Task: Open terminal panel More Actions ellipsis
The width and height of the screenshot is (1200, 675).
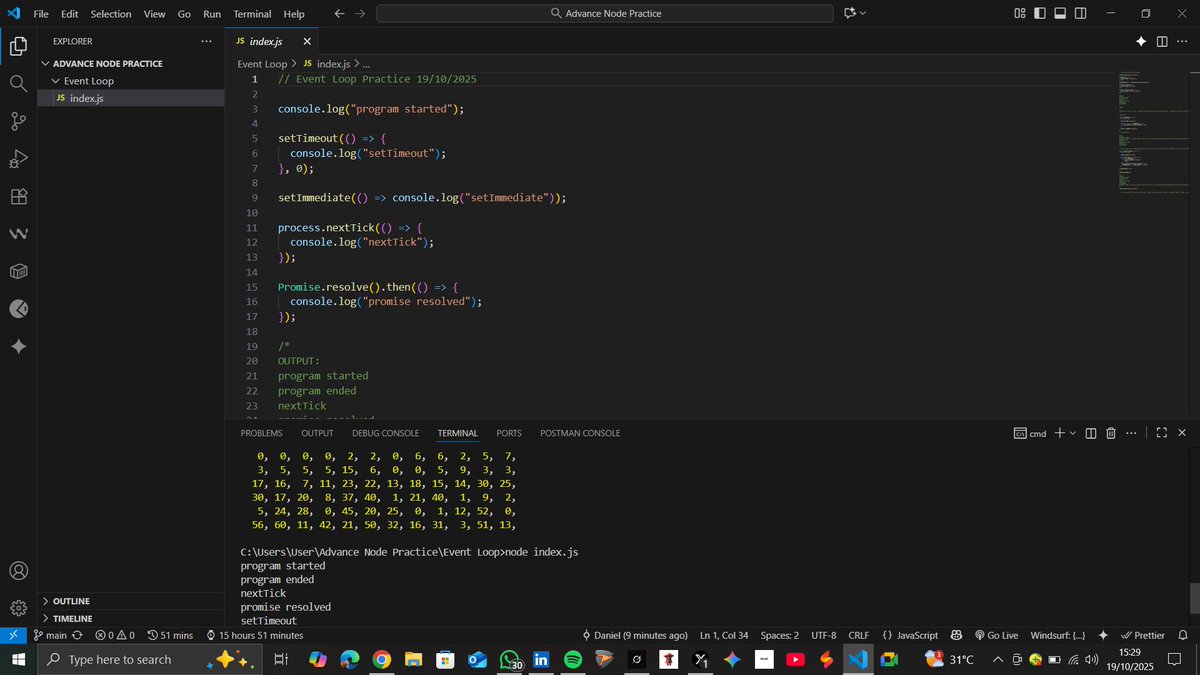Action: tap(1131, 433)
